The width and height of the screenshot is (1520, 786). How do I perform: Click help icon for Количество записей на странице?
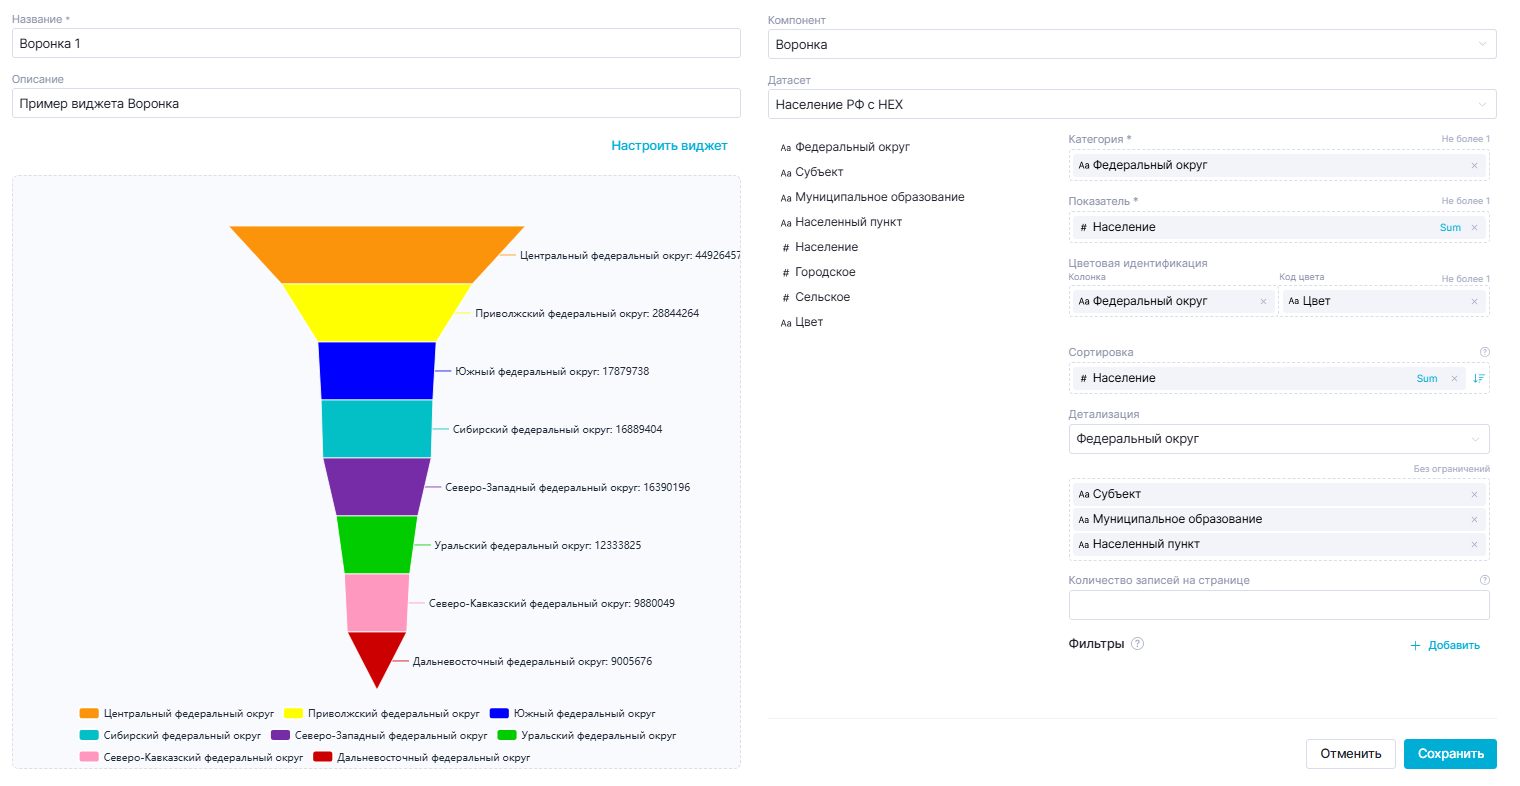pos(1484,580)
